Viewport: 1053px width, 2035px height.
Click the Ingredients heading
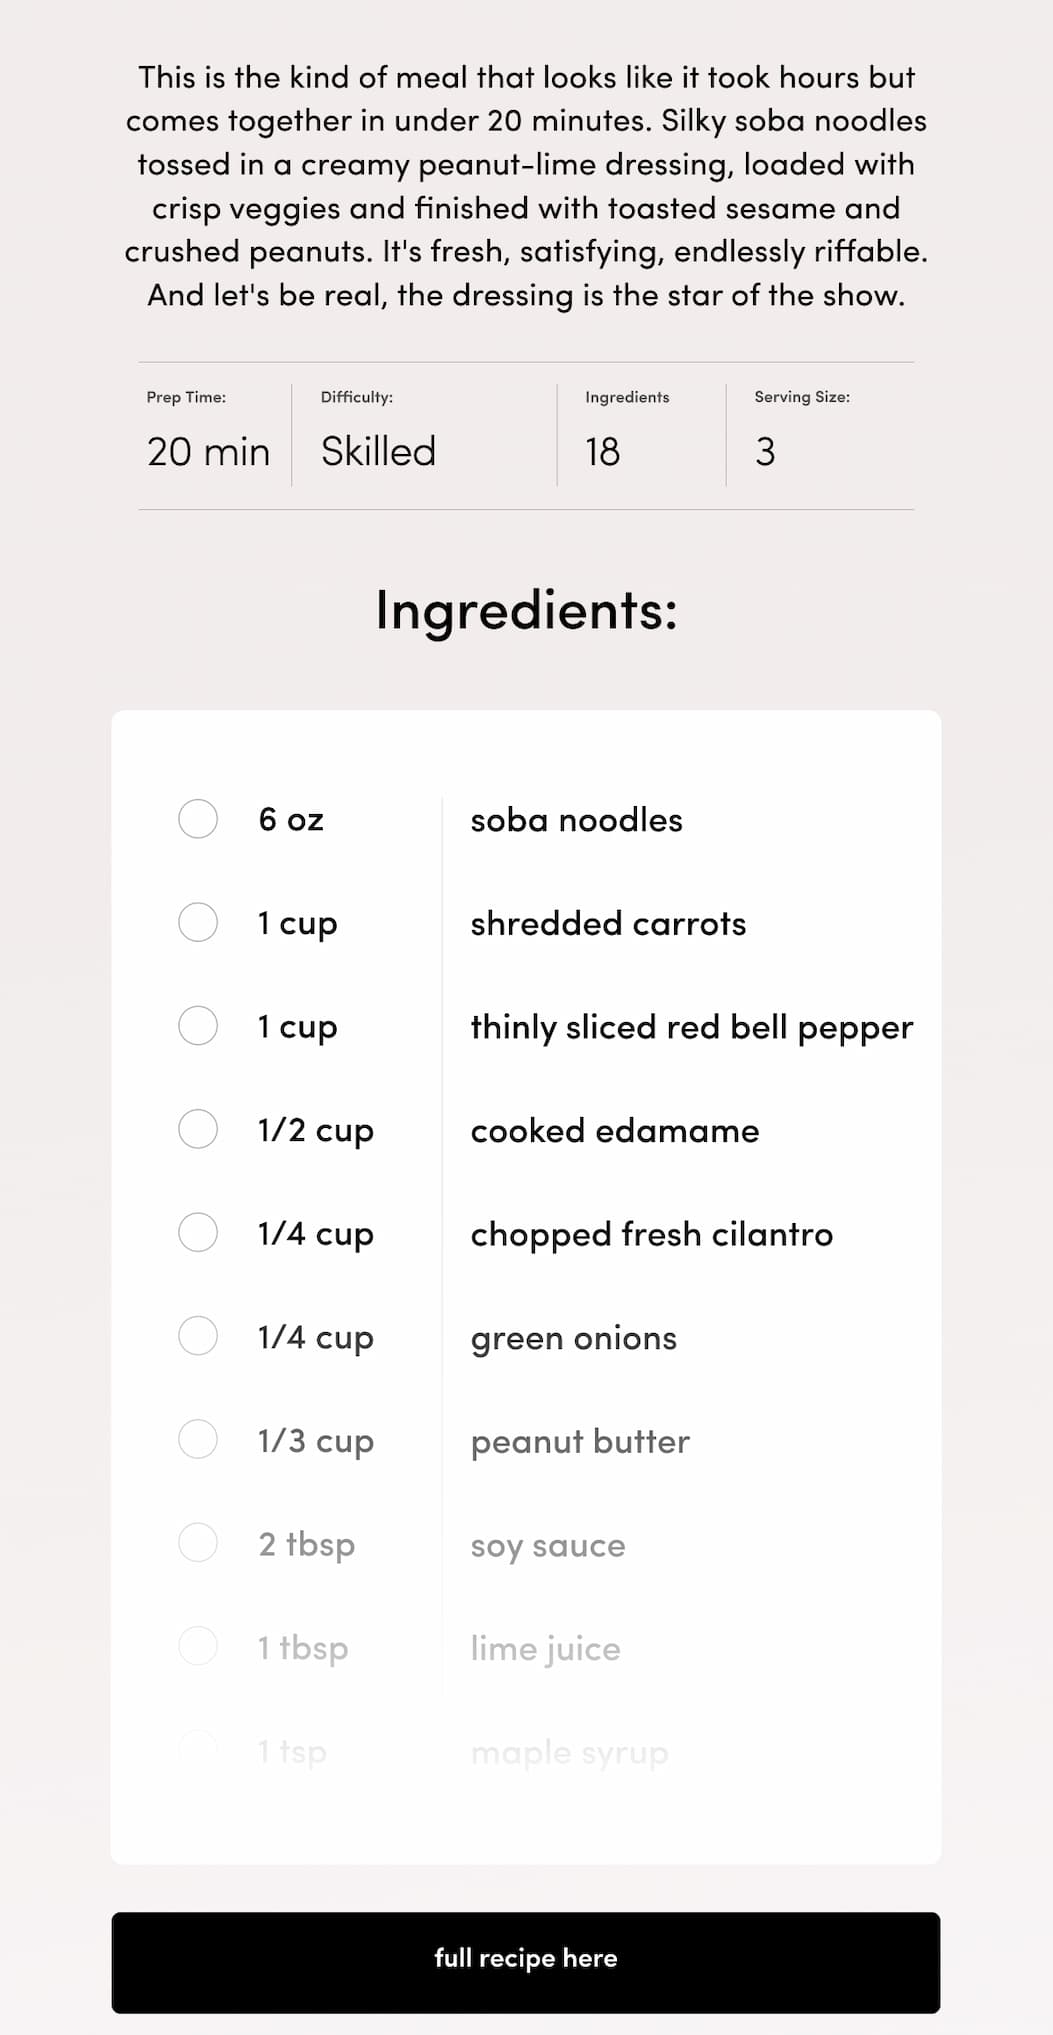(526, 610)
